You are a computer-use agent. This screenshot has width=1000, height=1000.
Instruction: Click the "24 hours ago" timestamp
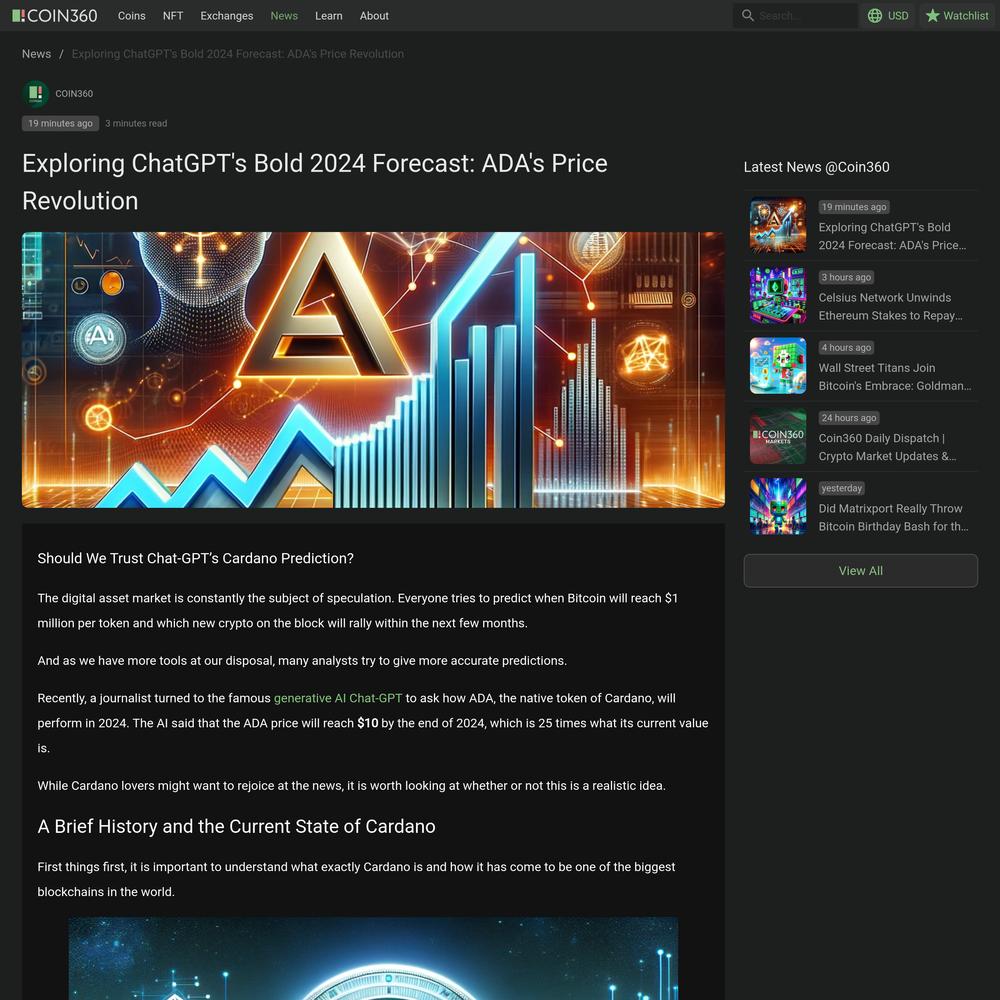coord(849,418)
